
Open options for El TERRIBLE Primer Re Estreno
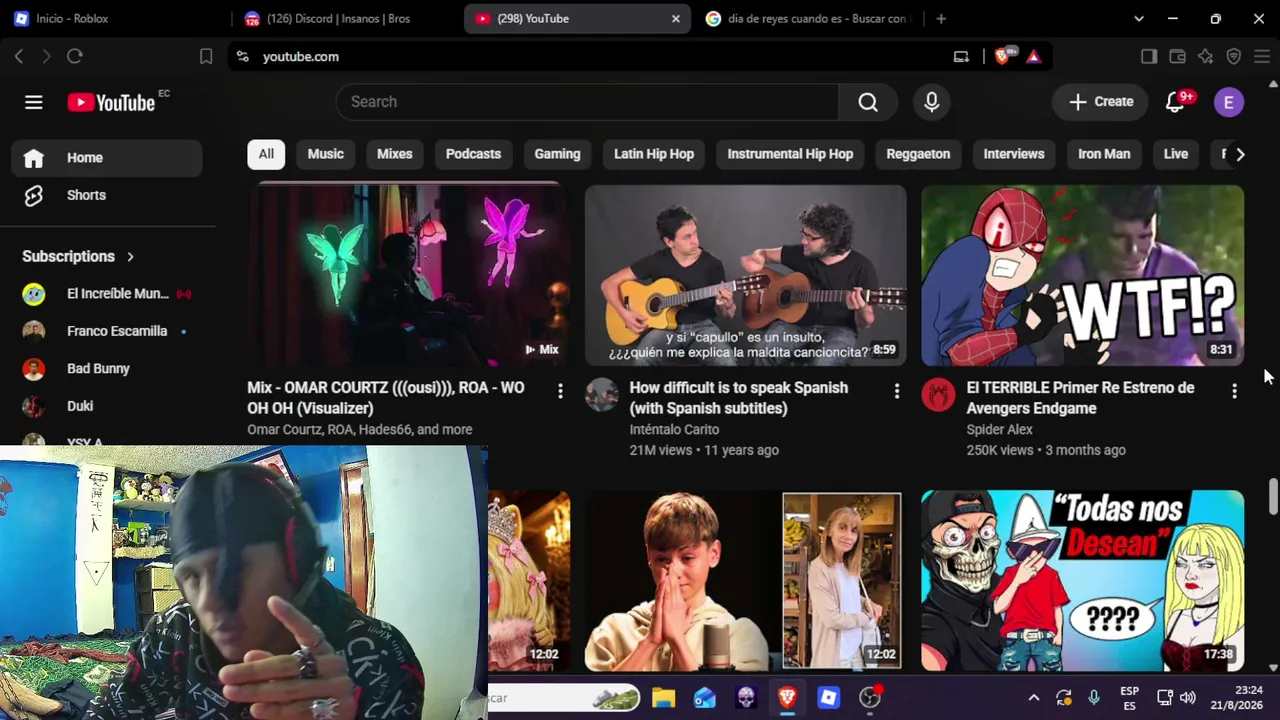click(1234, 391)
